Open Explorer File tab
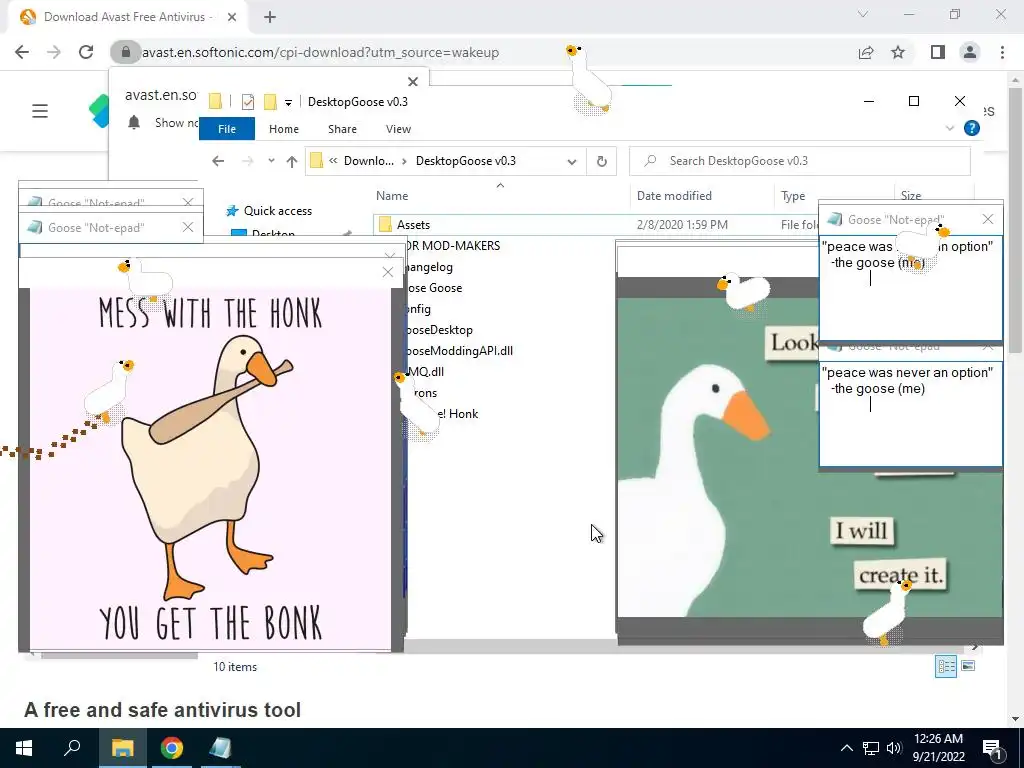 (227, 129)
